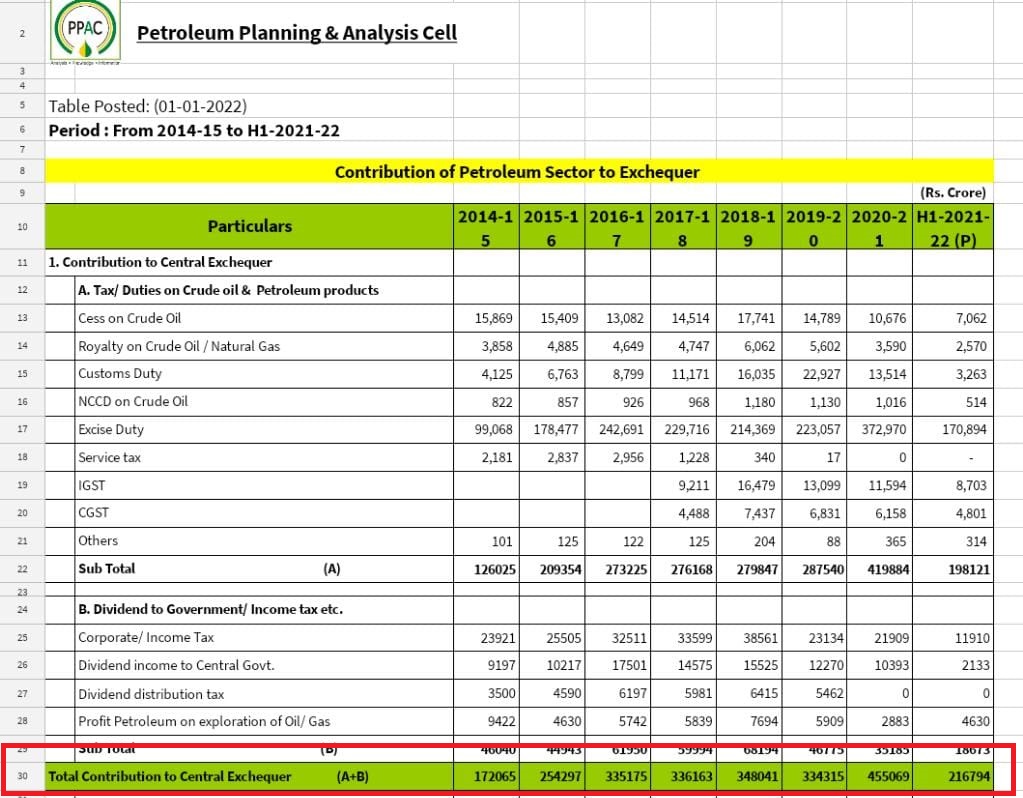The height and width of the screenshot is (798, 1023).
Task: Select the 'Corporate/ Income Tax' label cell
Action: coord(264,637)
